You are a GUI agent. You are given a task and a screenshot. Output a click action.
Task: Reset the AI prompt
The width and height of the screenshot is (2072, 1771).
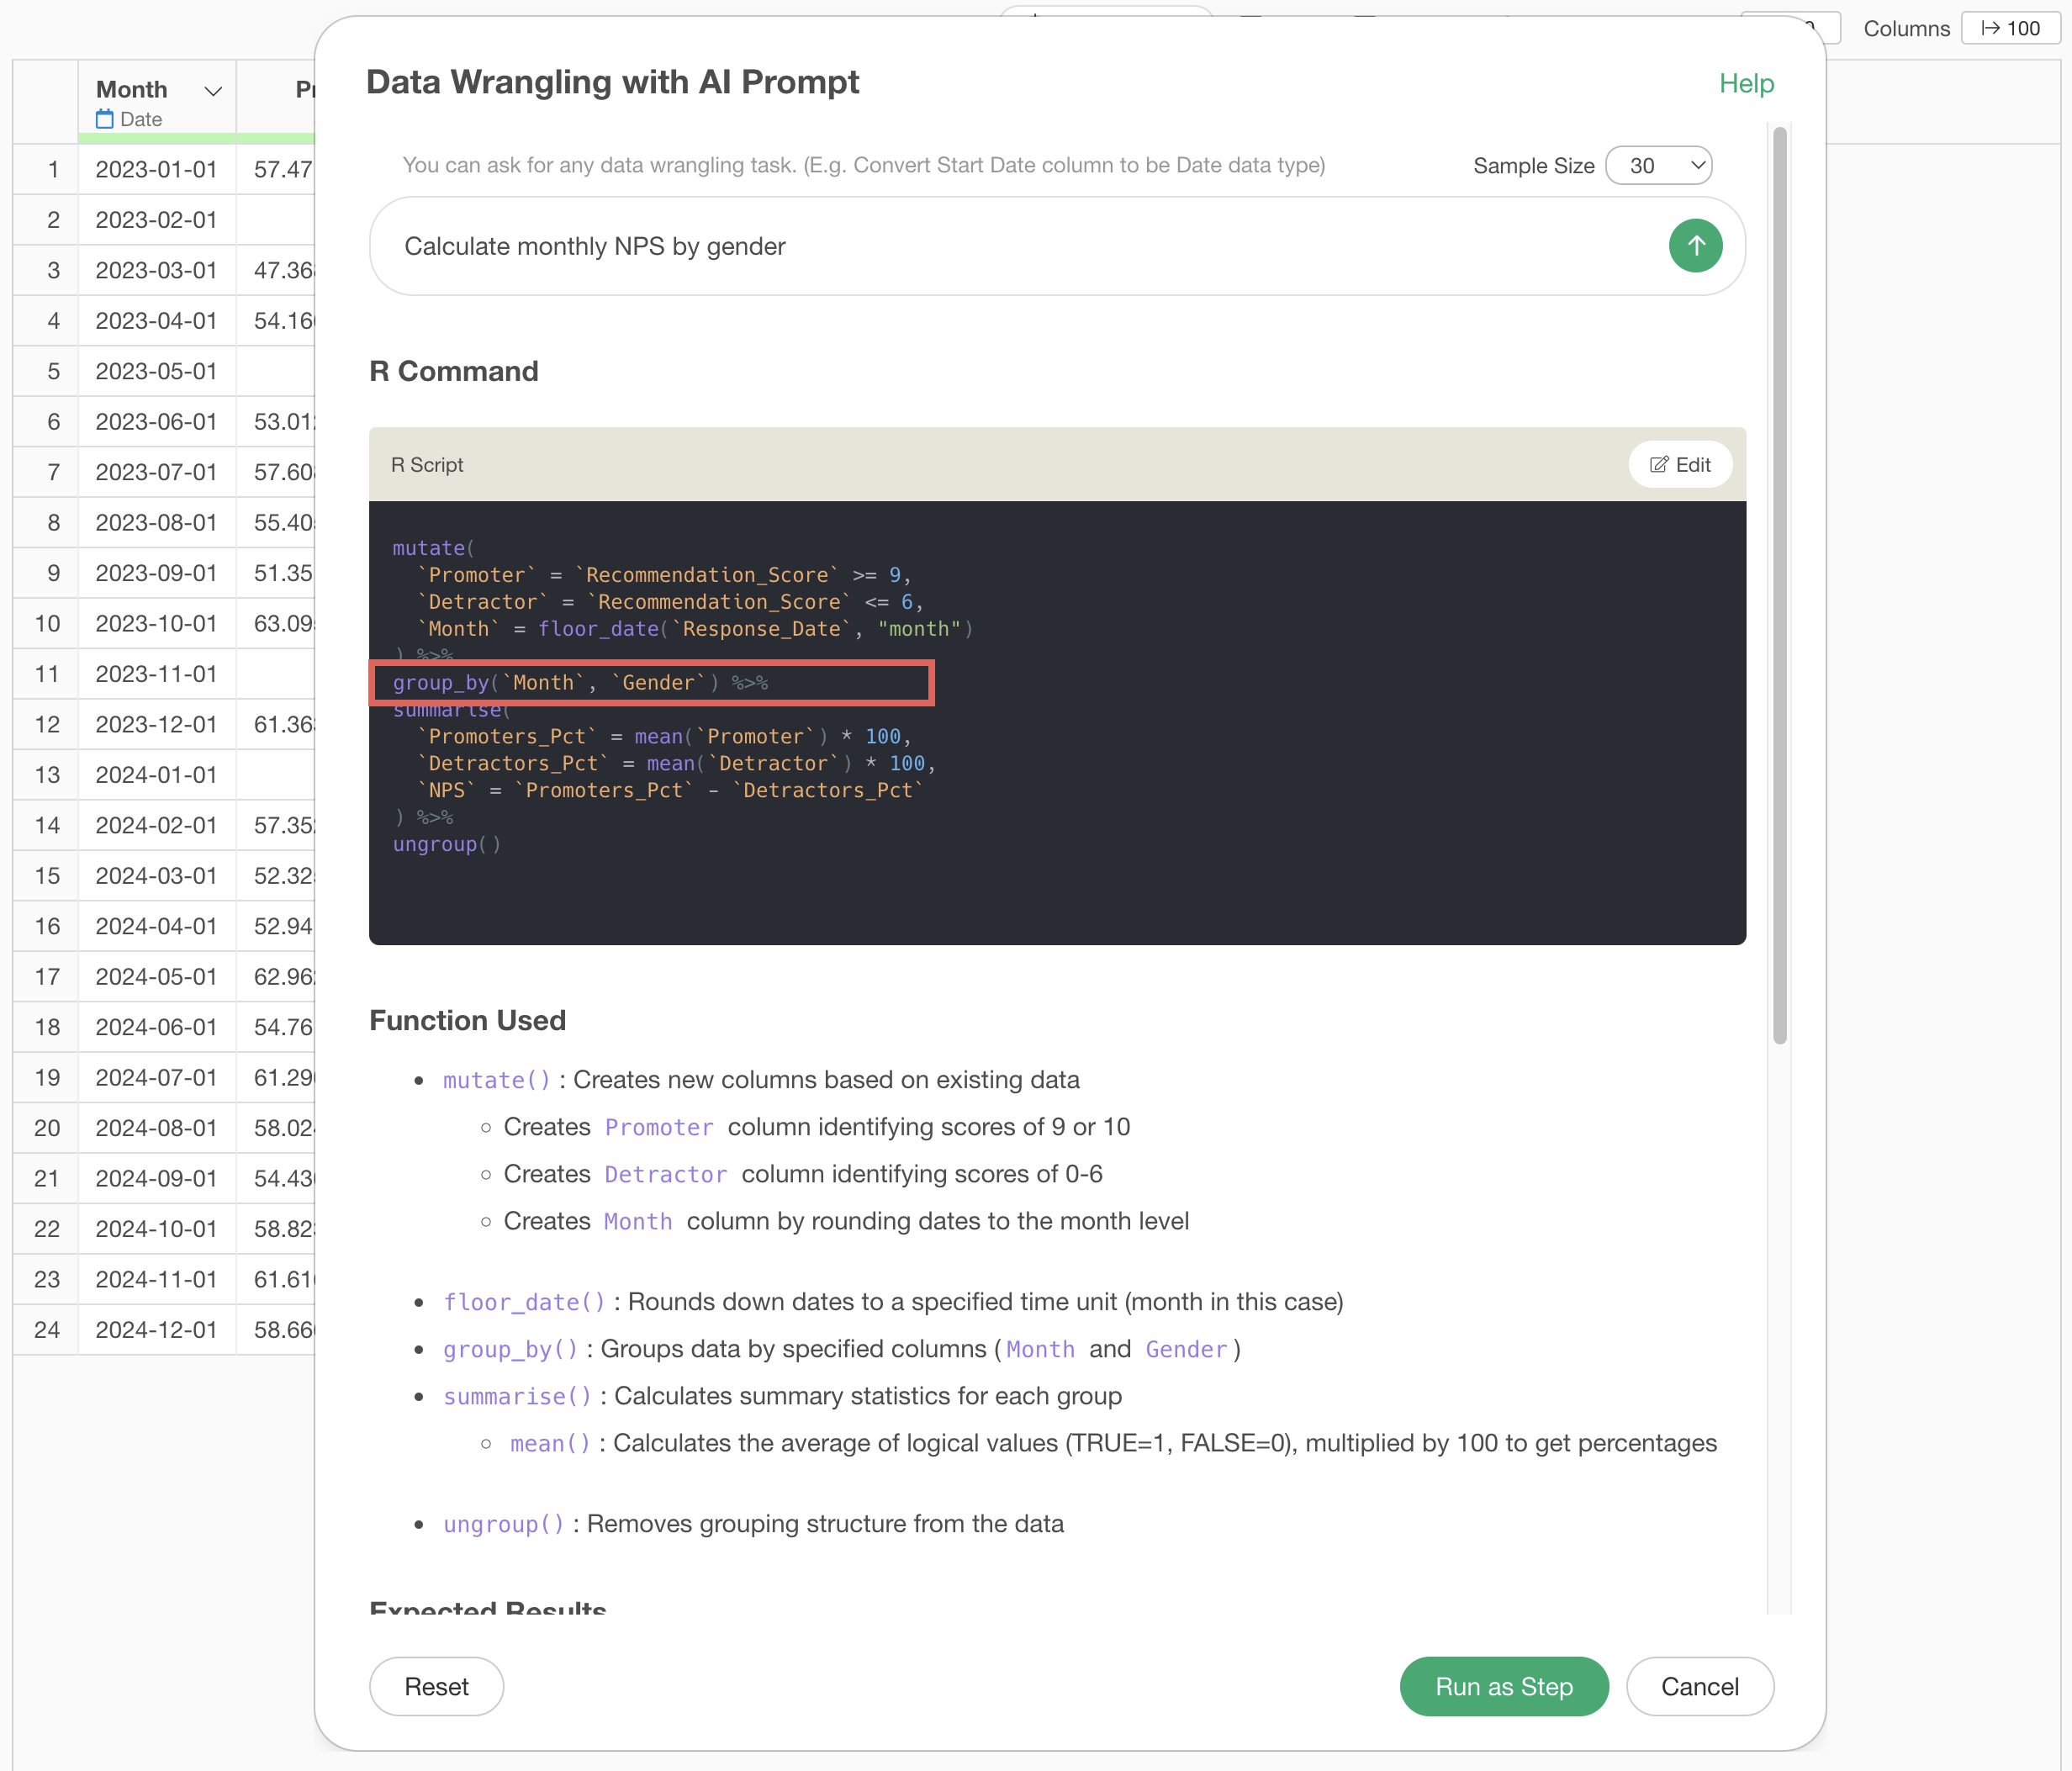pyautogui.click(x=436, y=1687)
